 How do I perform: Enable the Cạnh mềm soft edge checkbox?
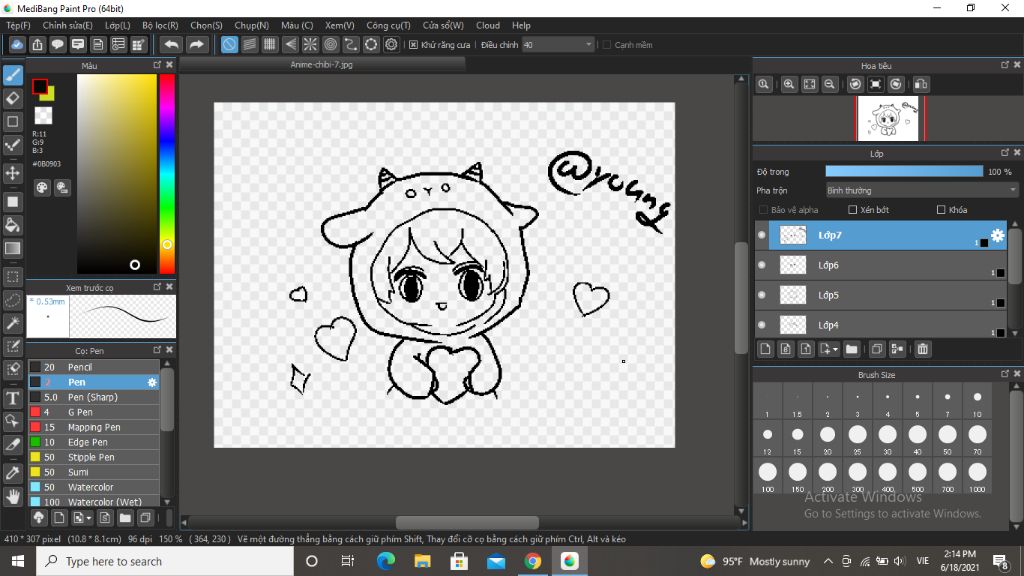[607, 45]
